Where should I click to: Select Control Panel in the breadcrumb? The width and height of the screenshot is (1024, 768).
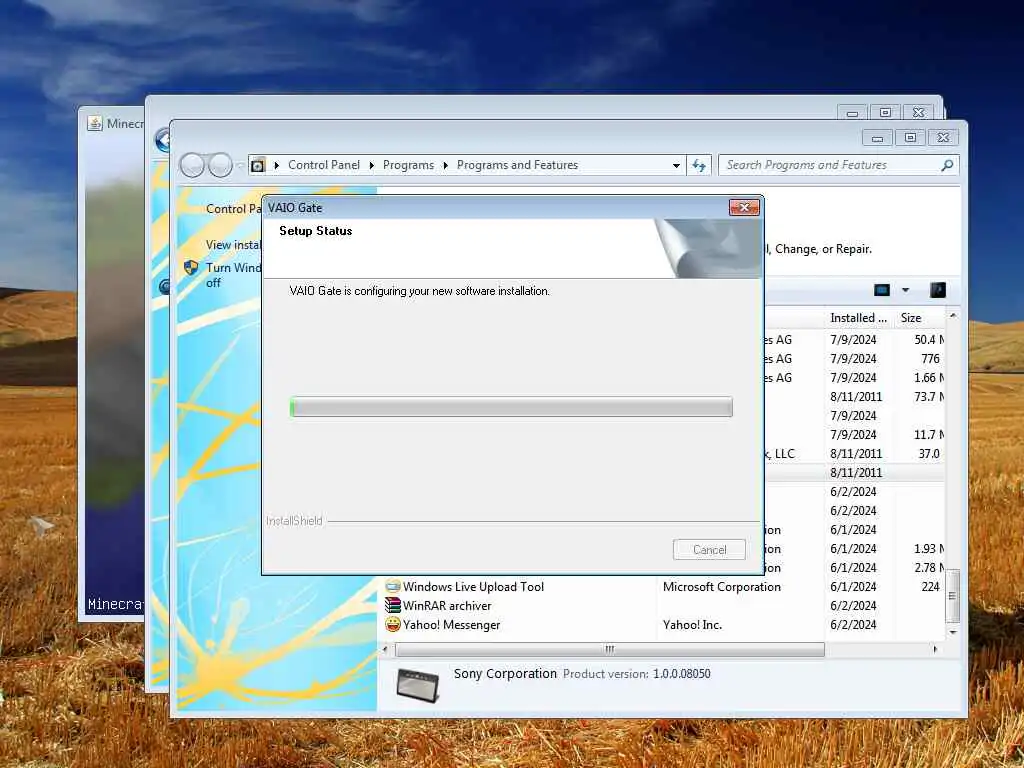(324, 165)
